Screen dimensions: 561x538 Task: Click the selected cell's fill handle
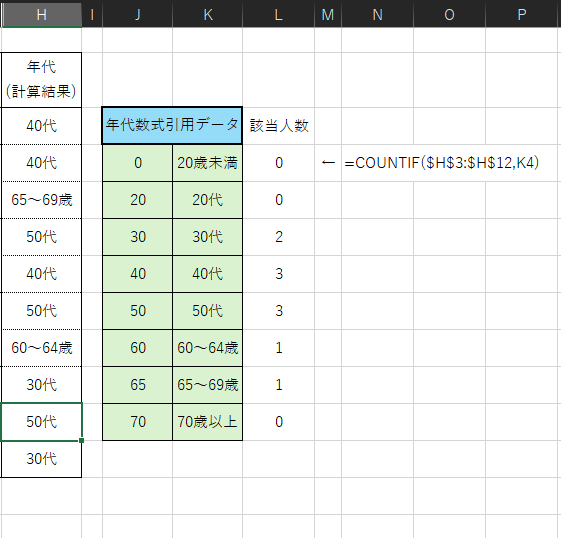(82, 441)
